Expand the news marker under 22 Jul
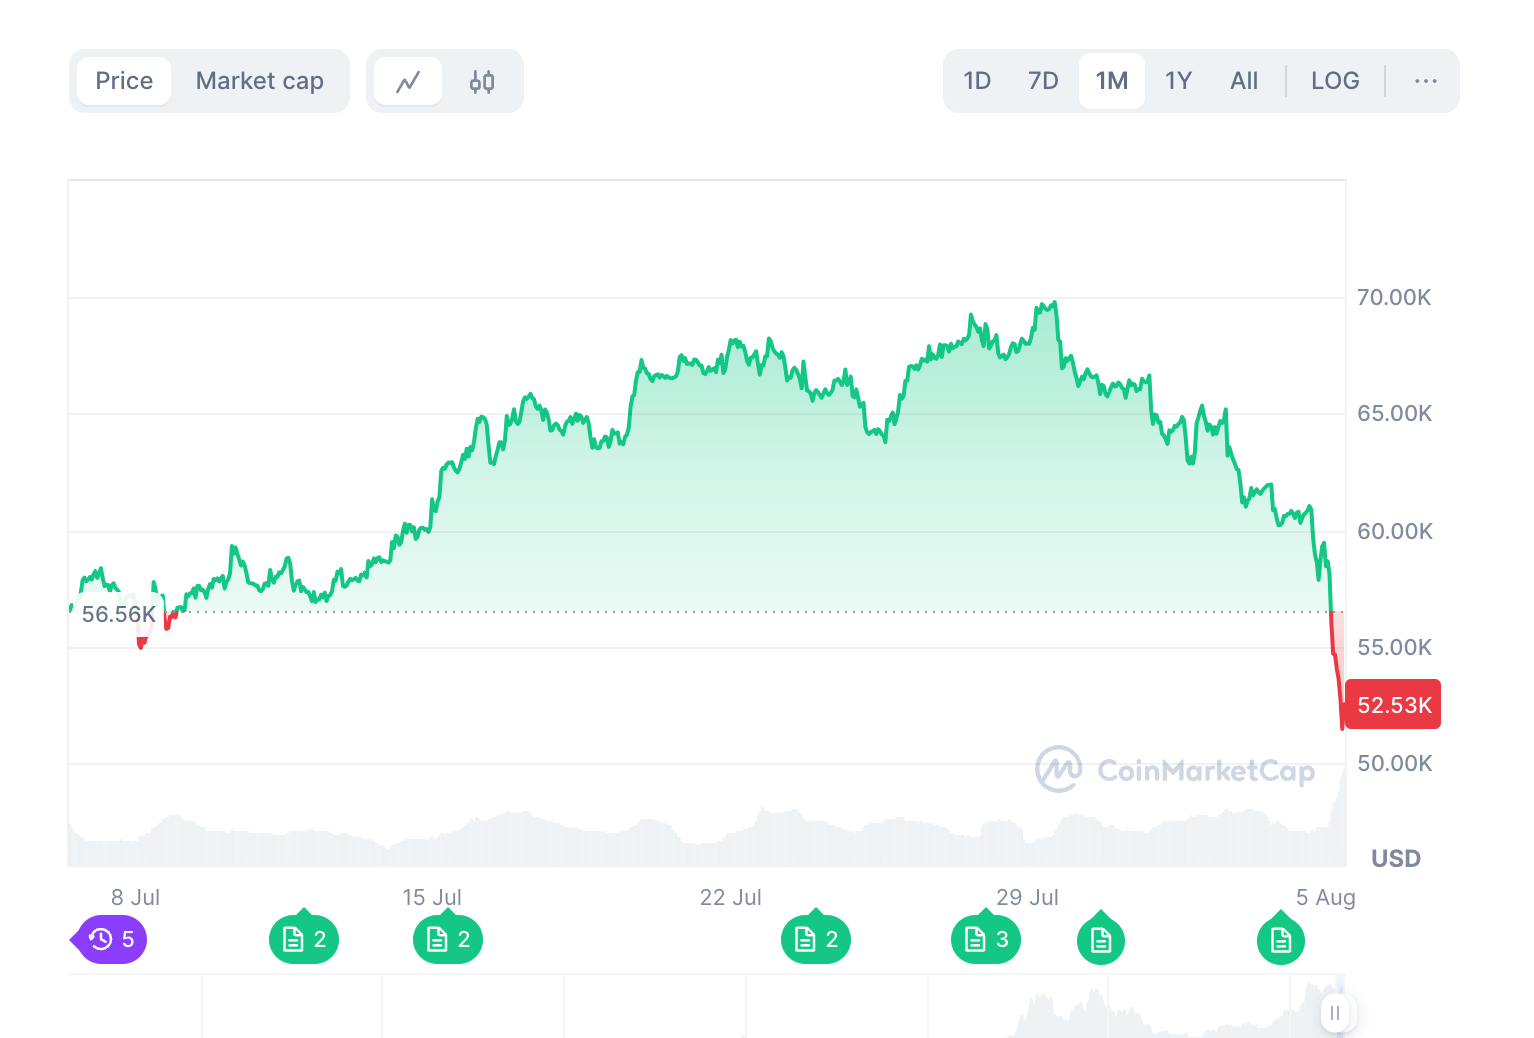The height and width of the screenshot is (1038, 1534). pyautogui.click(x=815, y=939)
